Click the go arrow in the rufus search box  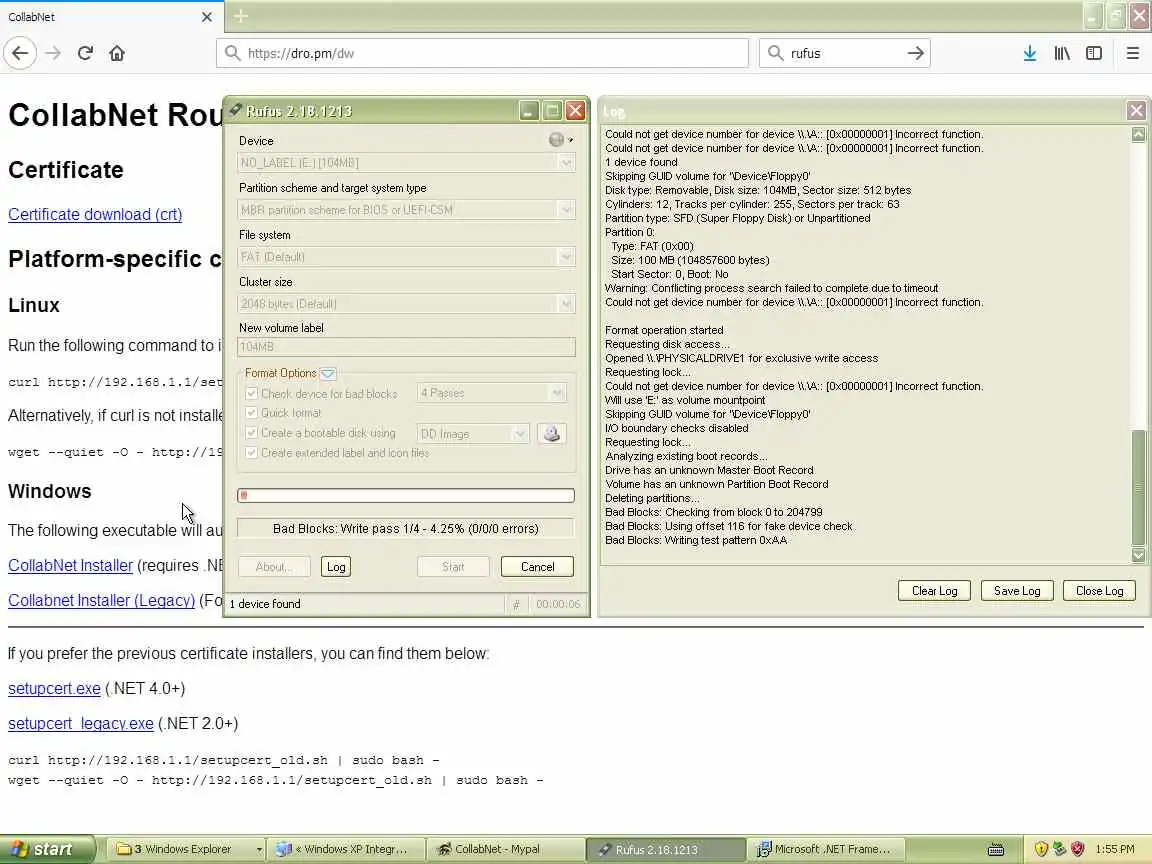coord(915,53)
